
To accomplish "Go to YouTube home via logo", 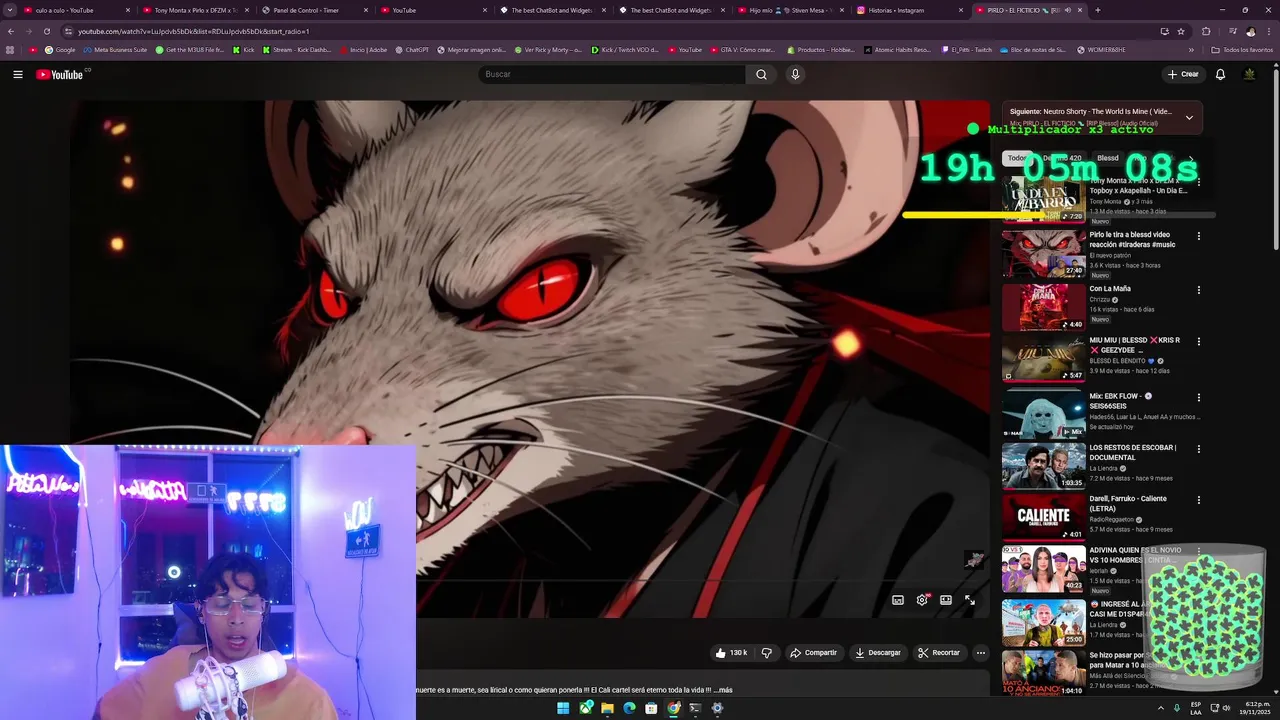I will [60, 74].
